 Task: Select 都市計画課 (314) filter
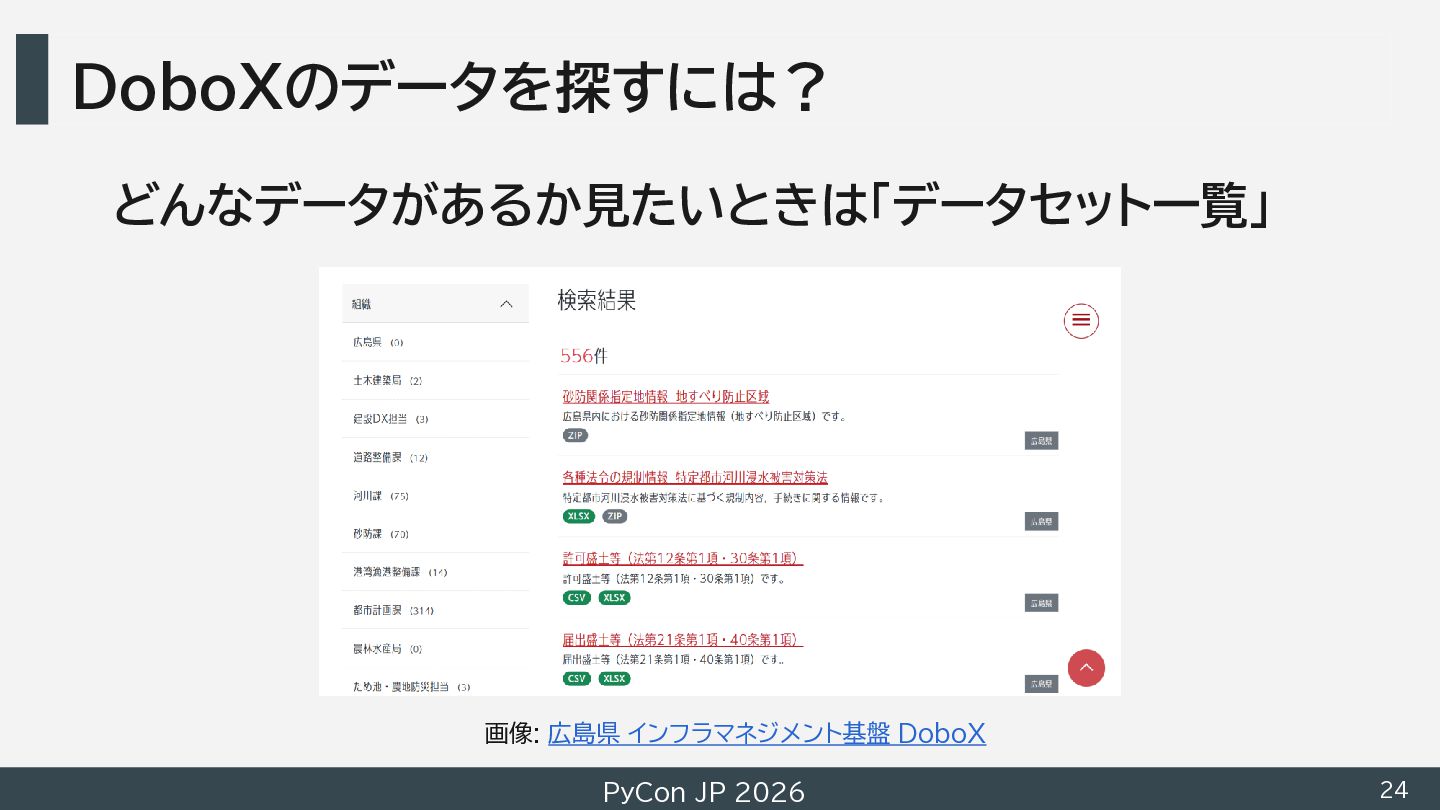point(393,610)
